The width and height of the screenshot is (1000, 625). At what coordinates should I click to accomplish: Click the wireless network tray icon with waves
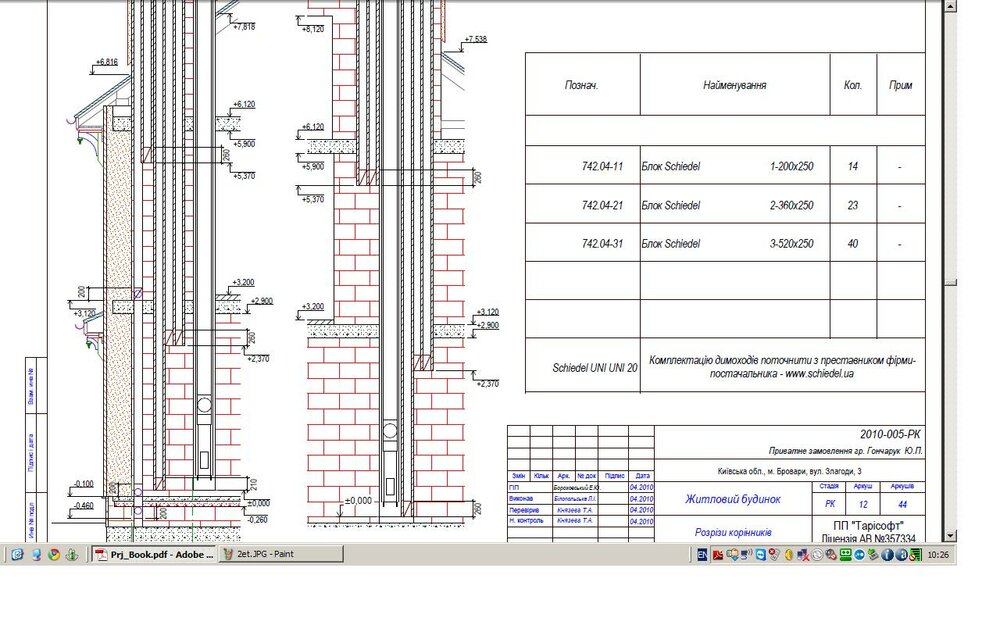[746, 555]
